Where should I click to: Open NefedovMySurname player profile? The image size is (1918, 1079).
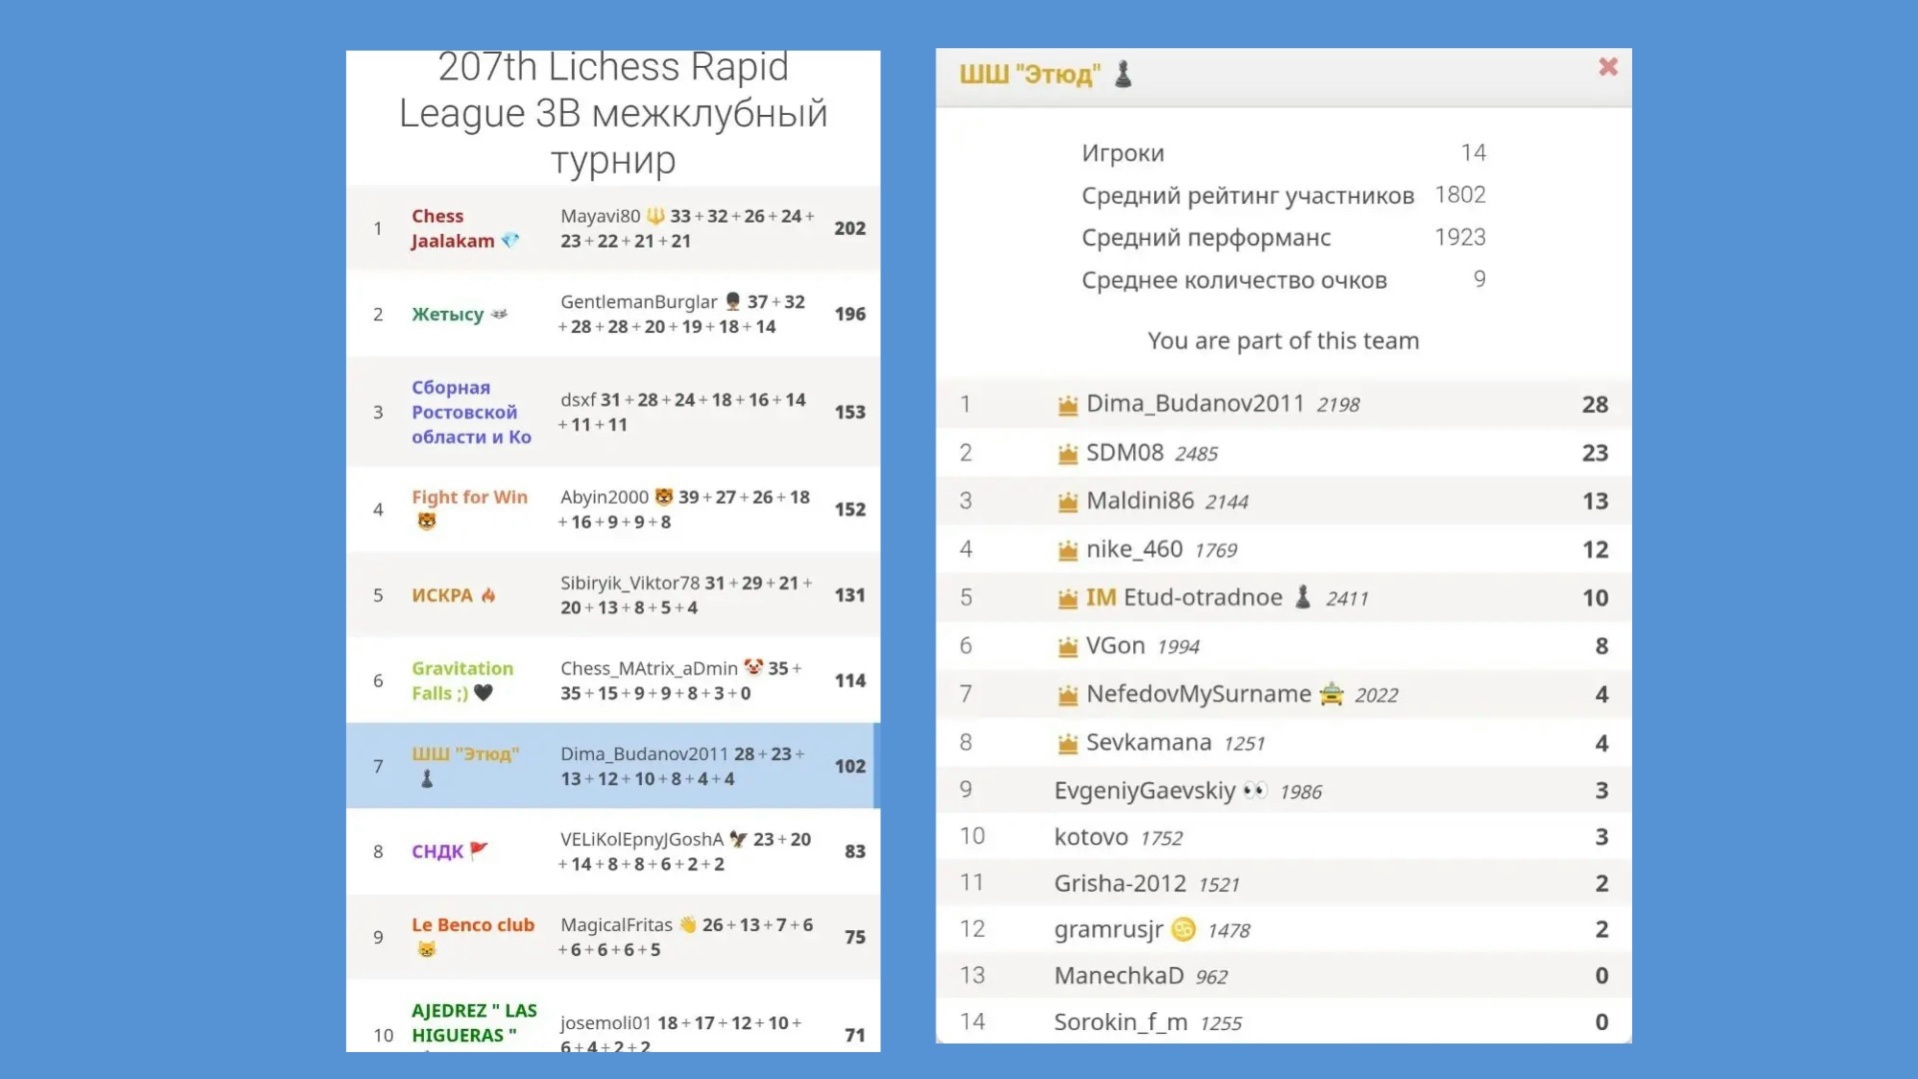[1198, 693]
